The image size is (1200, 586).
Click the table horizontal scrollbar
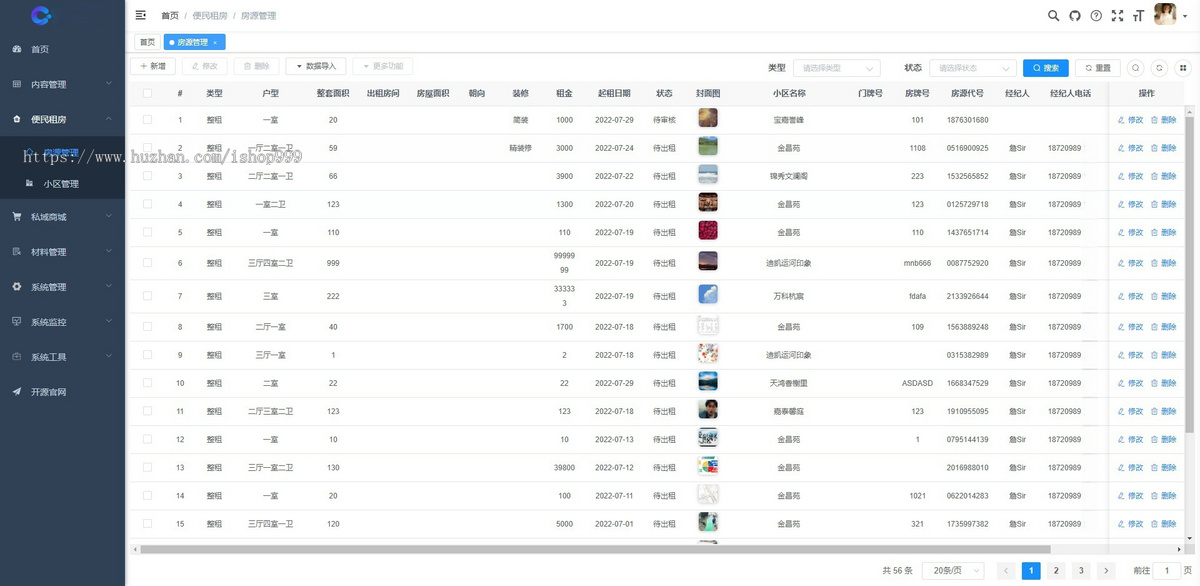(596, 549)
